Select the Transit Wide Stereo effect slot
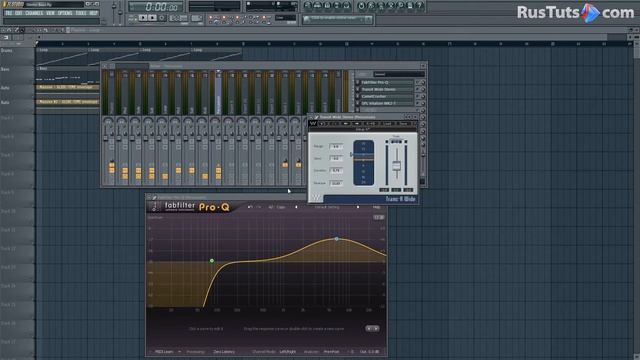The image size is (640, 360). [x=387, y=89]
